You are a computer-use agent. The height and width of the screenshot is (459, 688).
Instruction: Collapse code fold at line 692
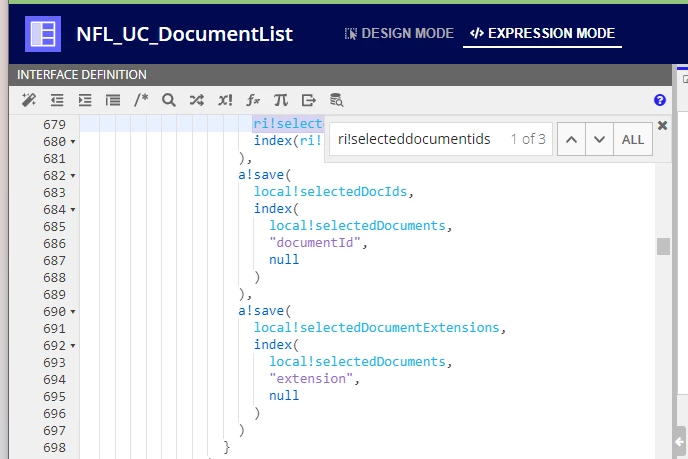(x=73, y=346)
